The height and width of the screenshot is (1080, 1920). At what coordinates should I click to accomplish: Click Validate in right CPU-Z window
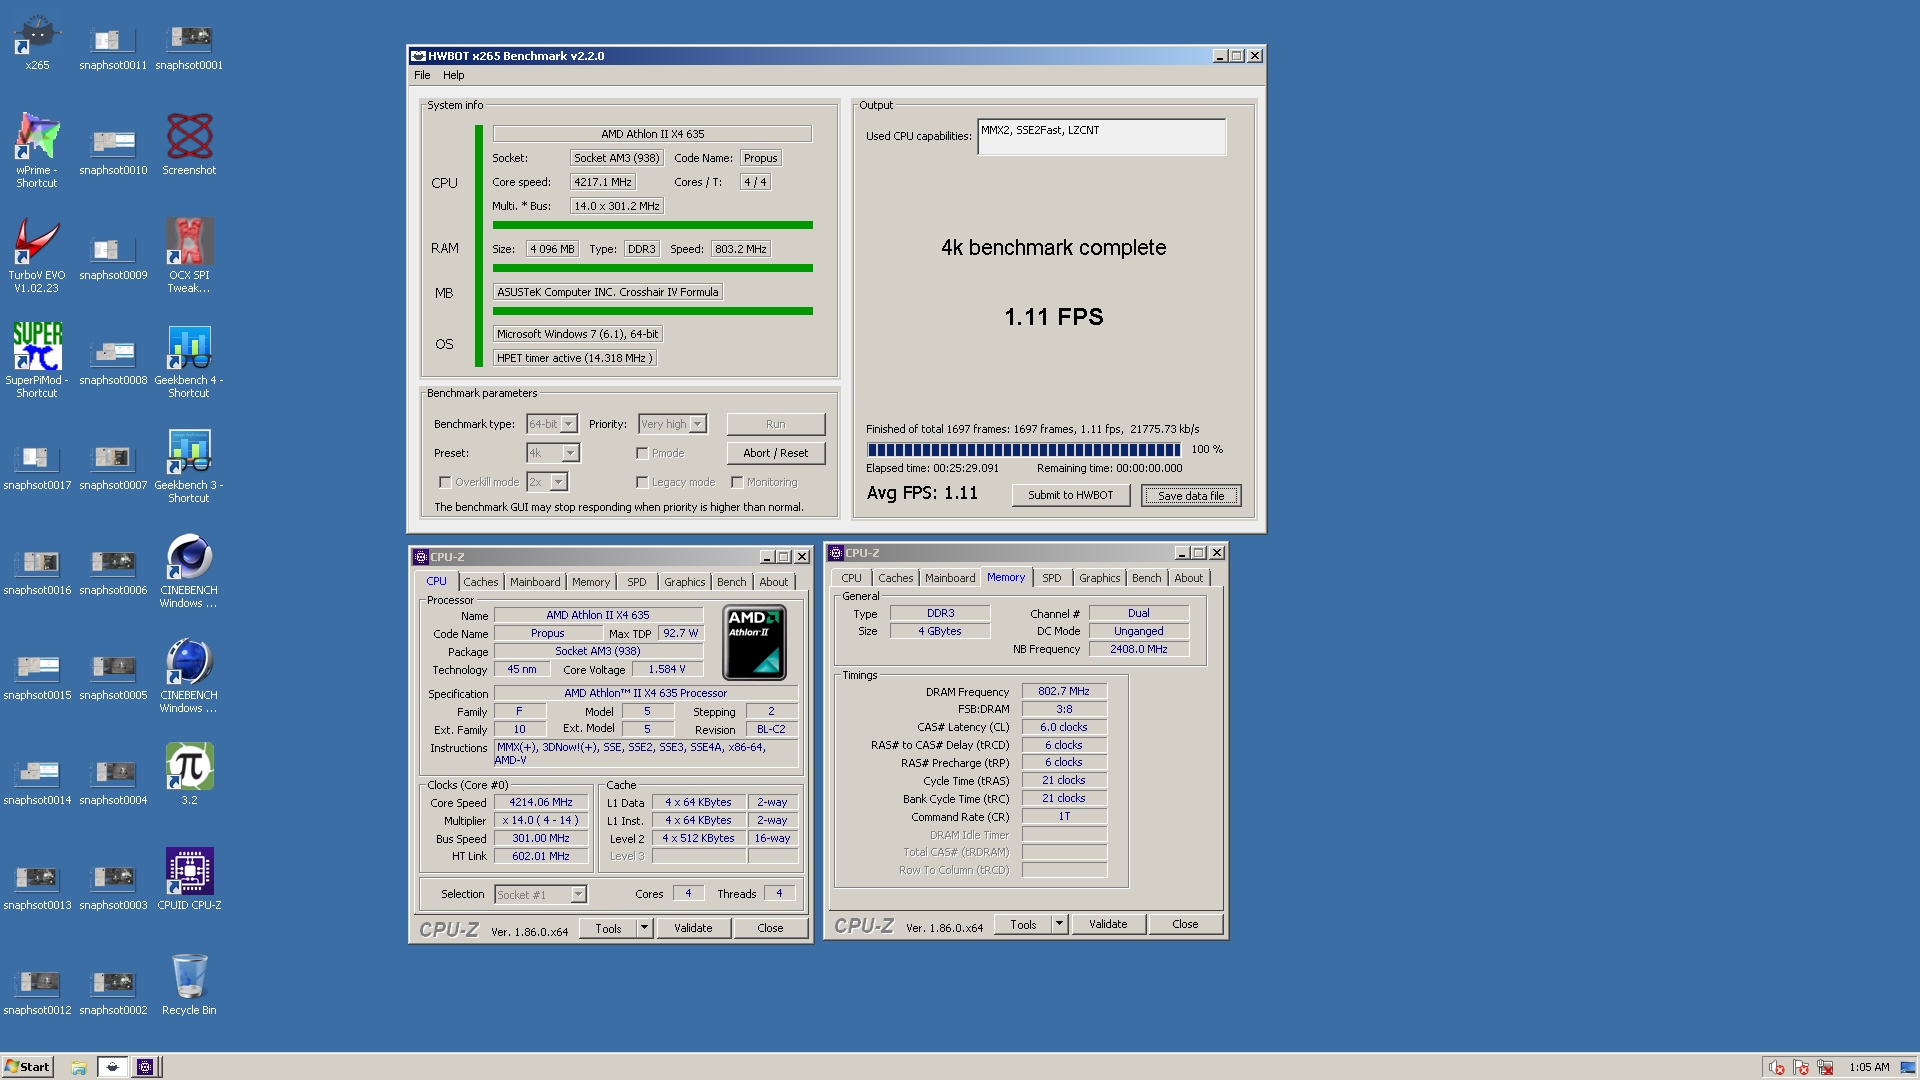pos(1108,924)
